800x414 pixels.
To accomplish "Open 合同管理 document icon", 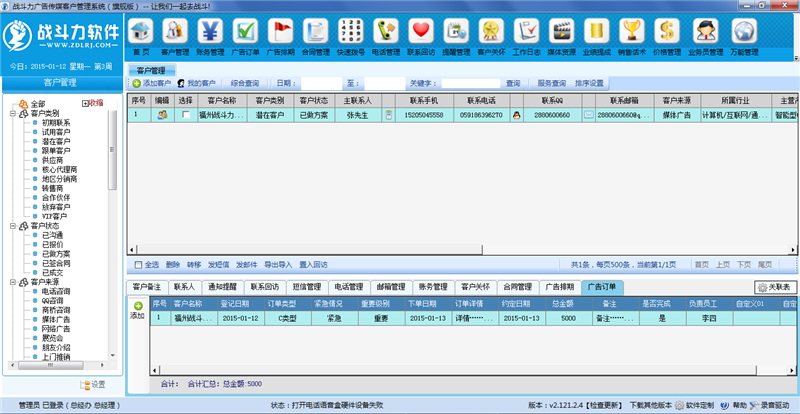I will [315, 31].
